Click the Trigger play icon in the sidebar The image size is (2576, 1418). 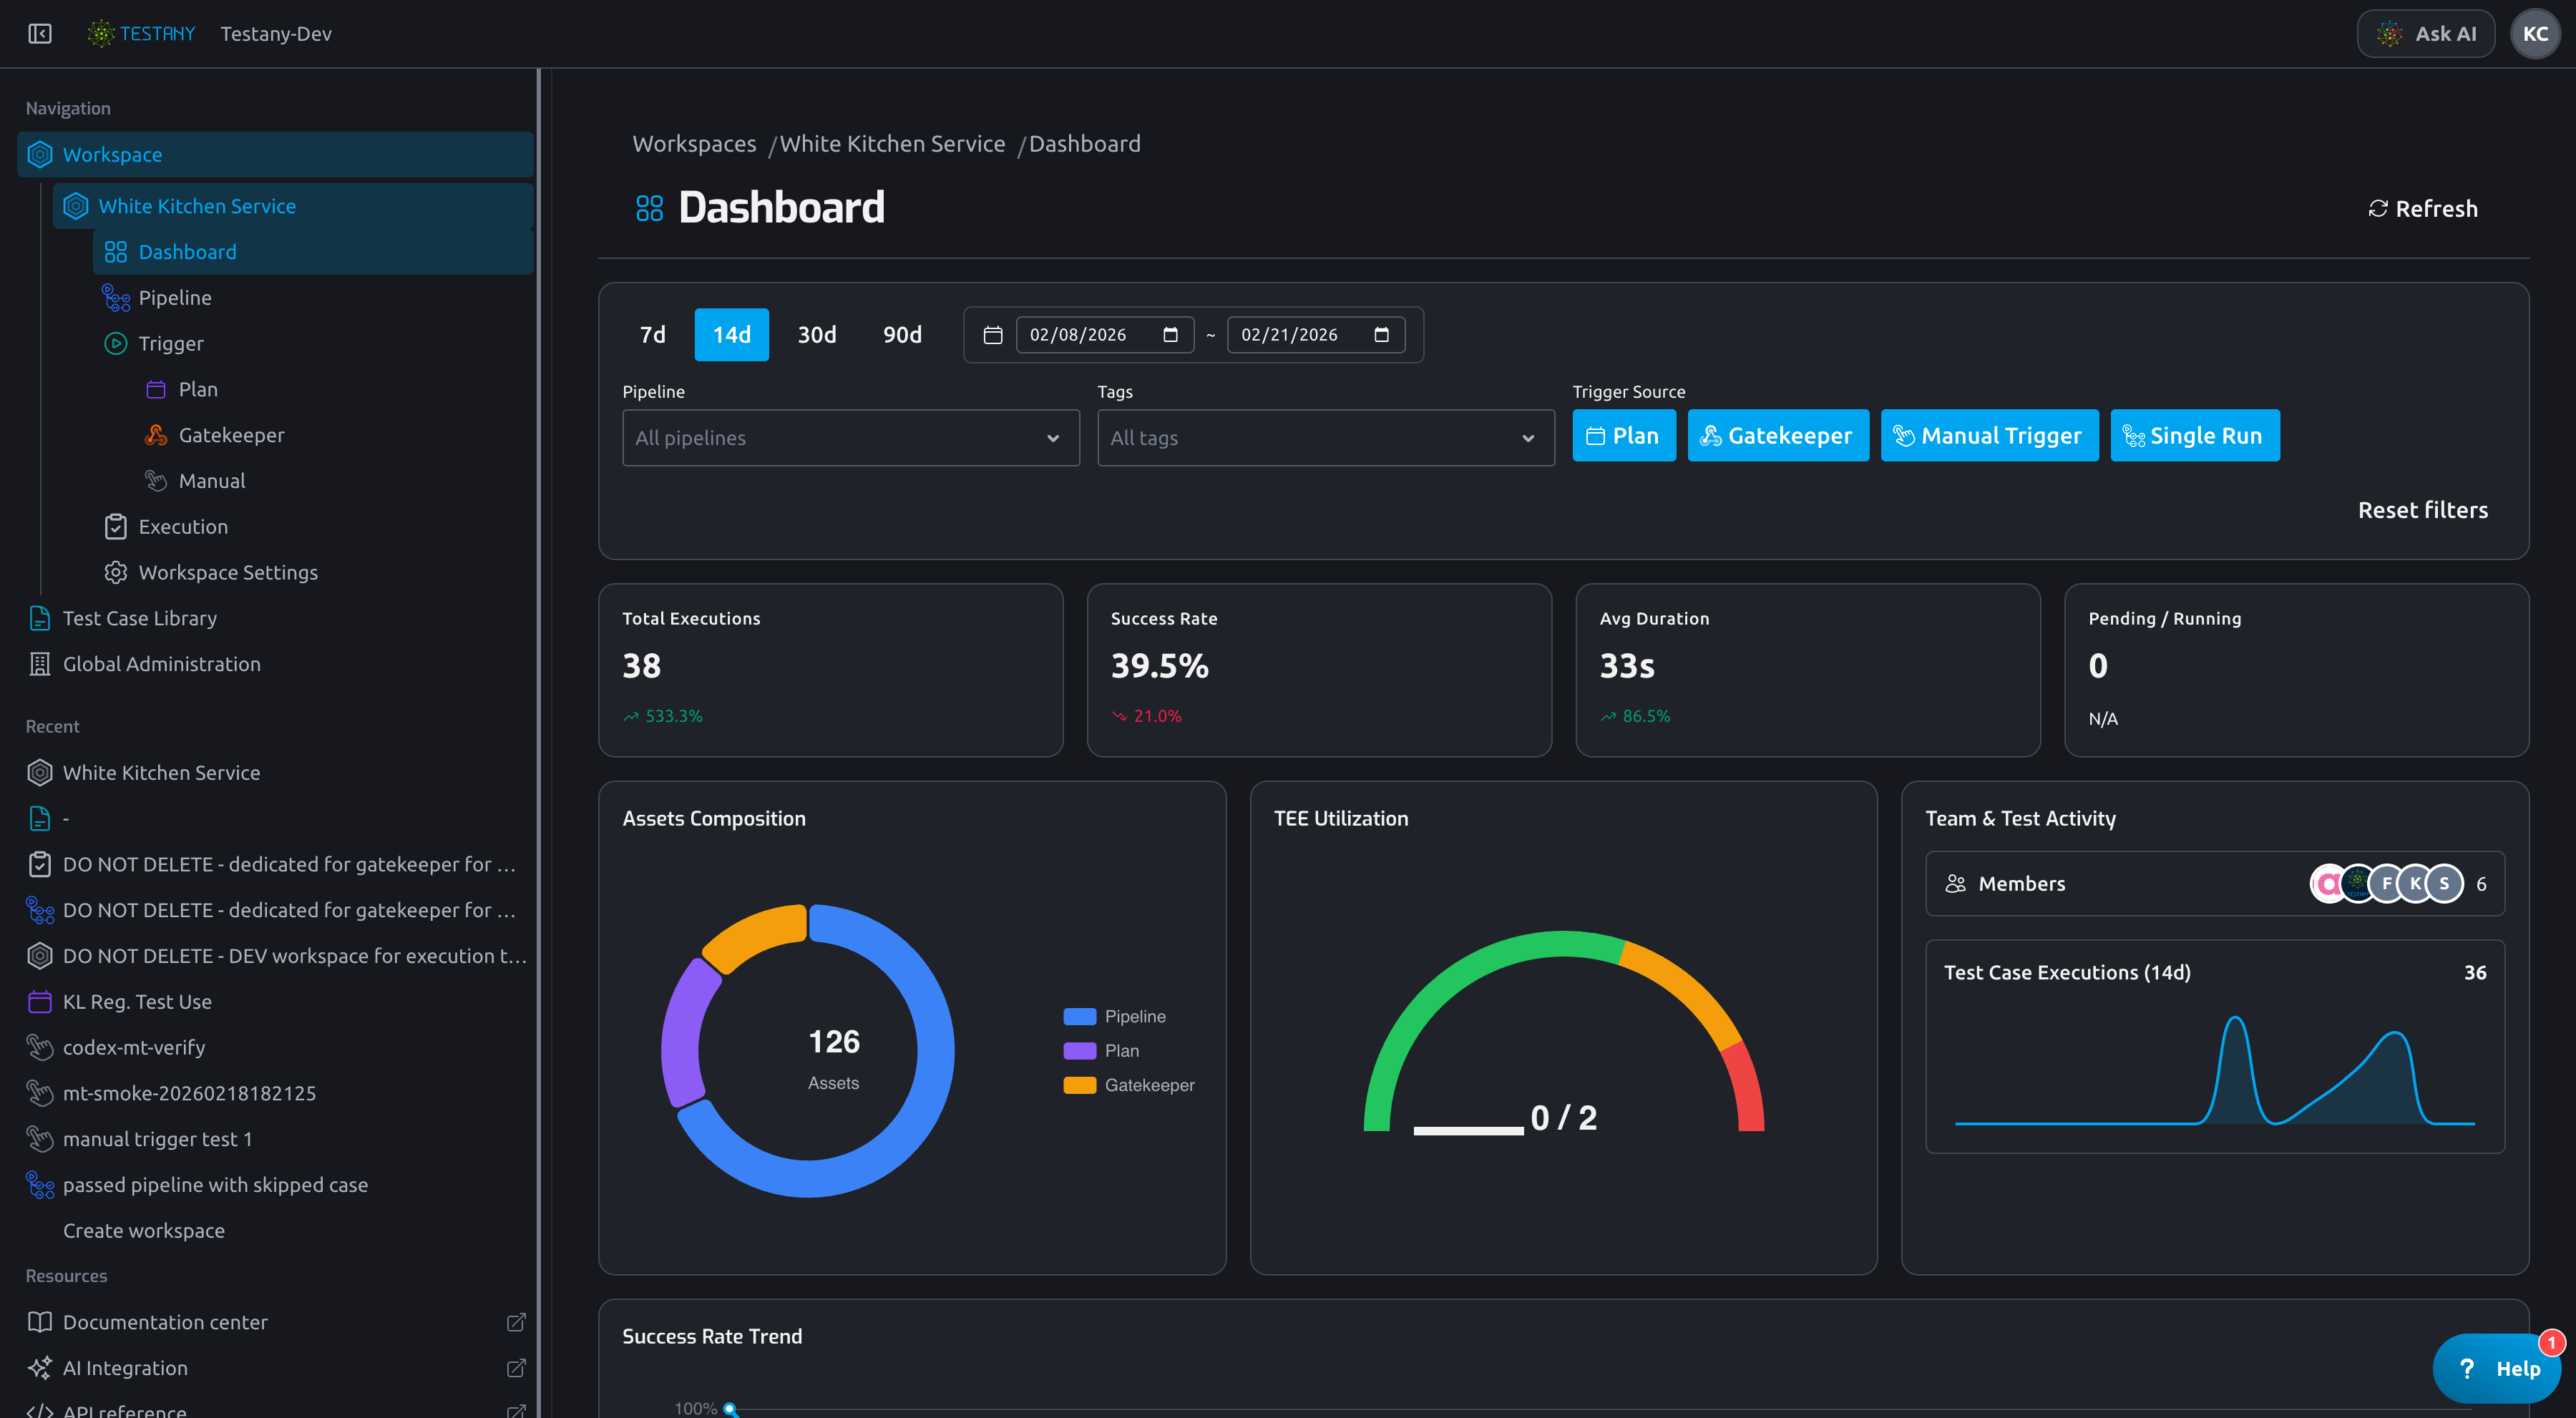116,344
